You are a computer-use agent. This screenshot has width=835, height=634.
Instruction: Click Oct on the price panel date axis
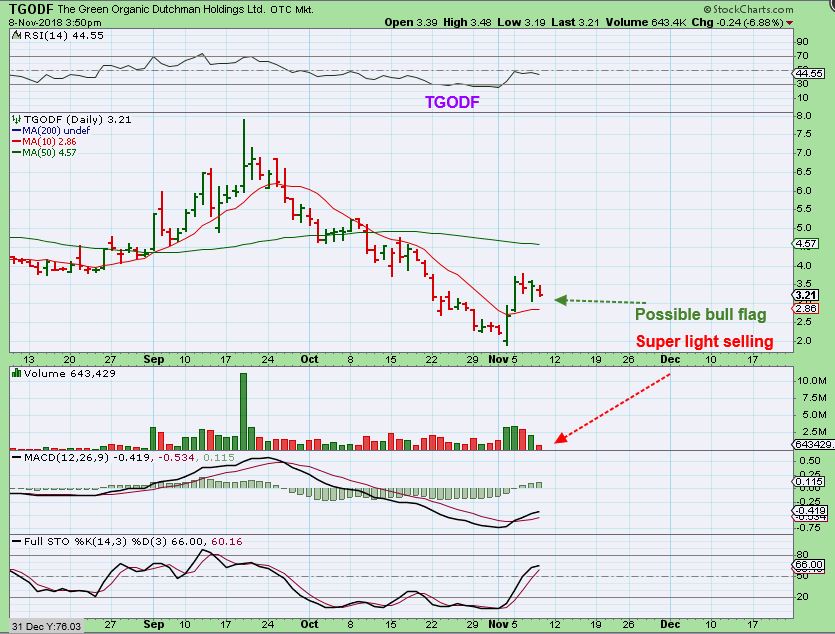tap(309, 359)
